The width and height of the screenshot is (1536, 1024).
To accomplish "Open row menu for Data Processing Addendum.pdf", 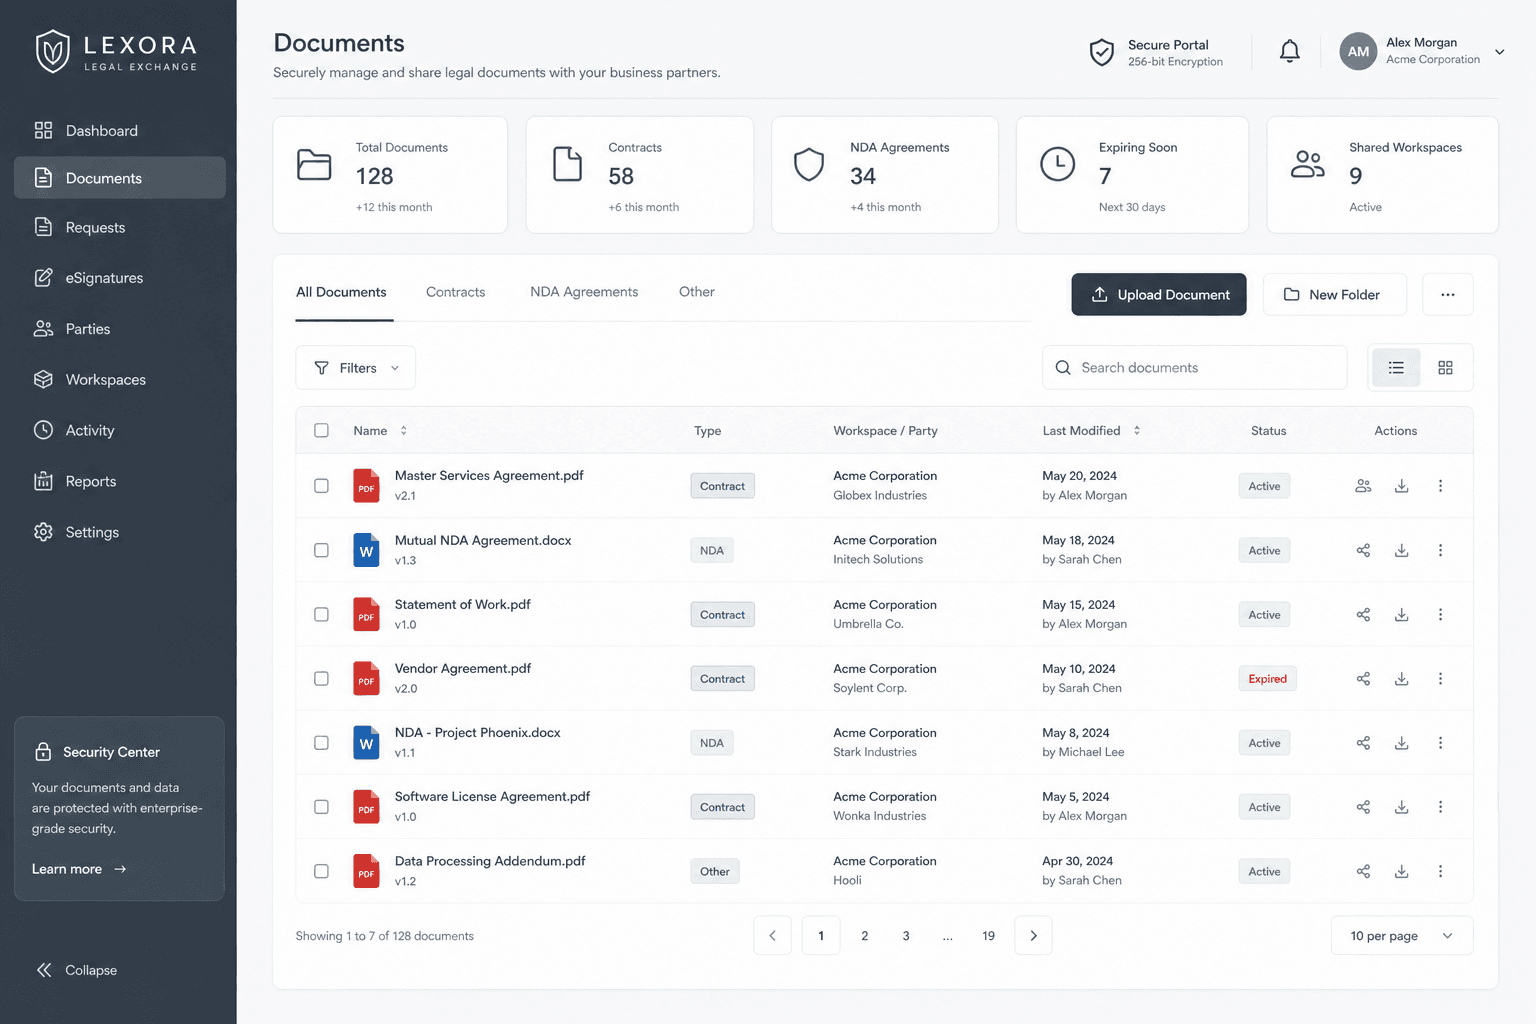I will pyautogui.click(x=1440, y=871).
